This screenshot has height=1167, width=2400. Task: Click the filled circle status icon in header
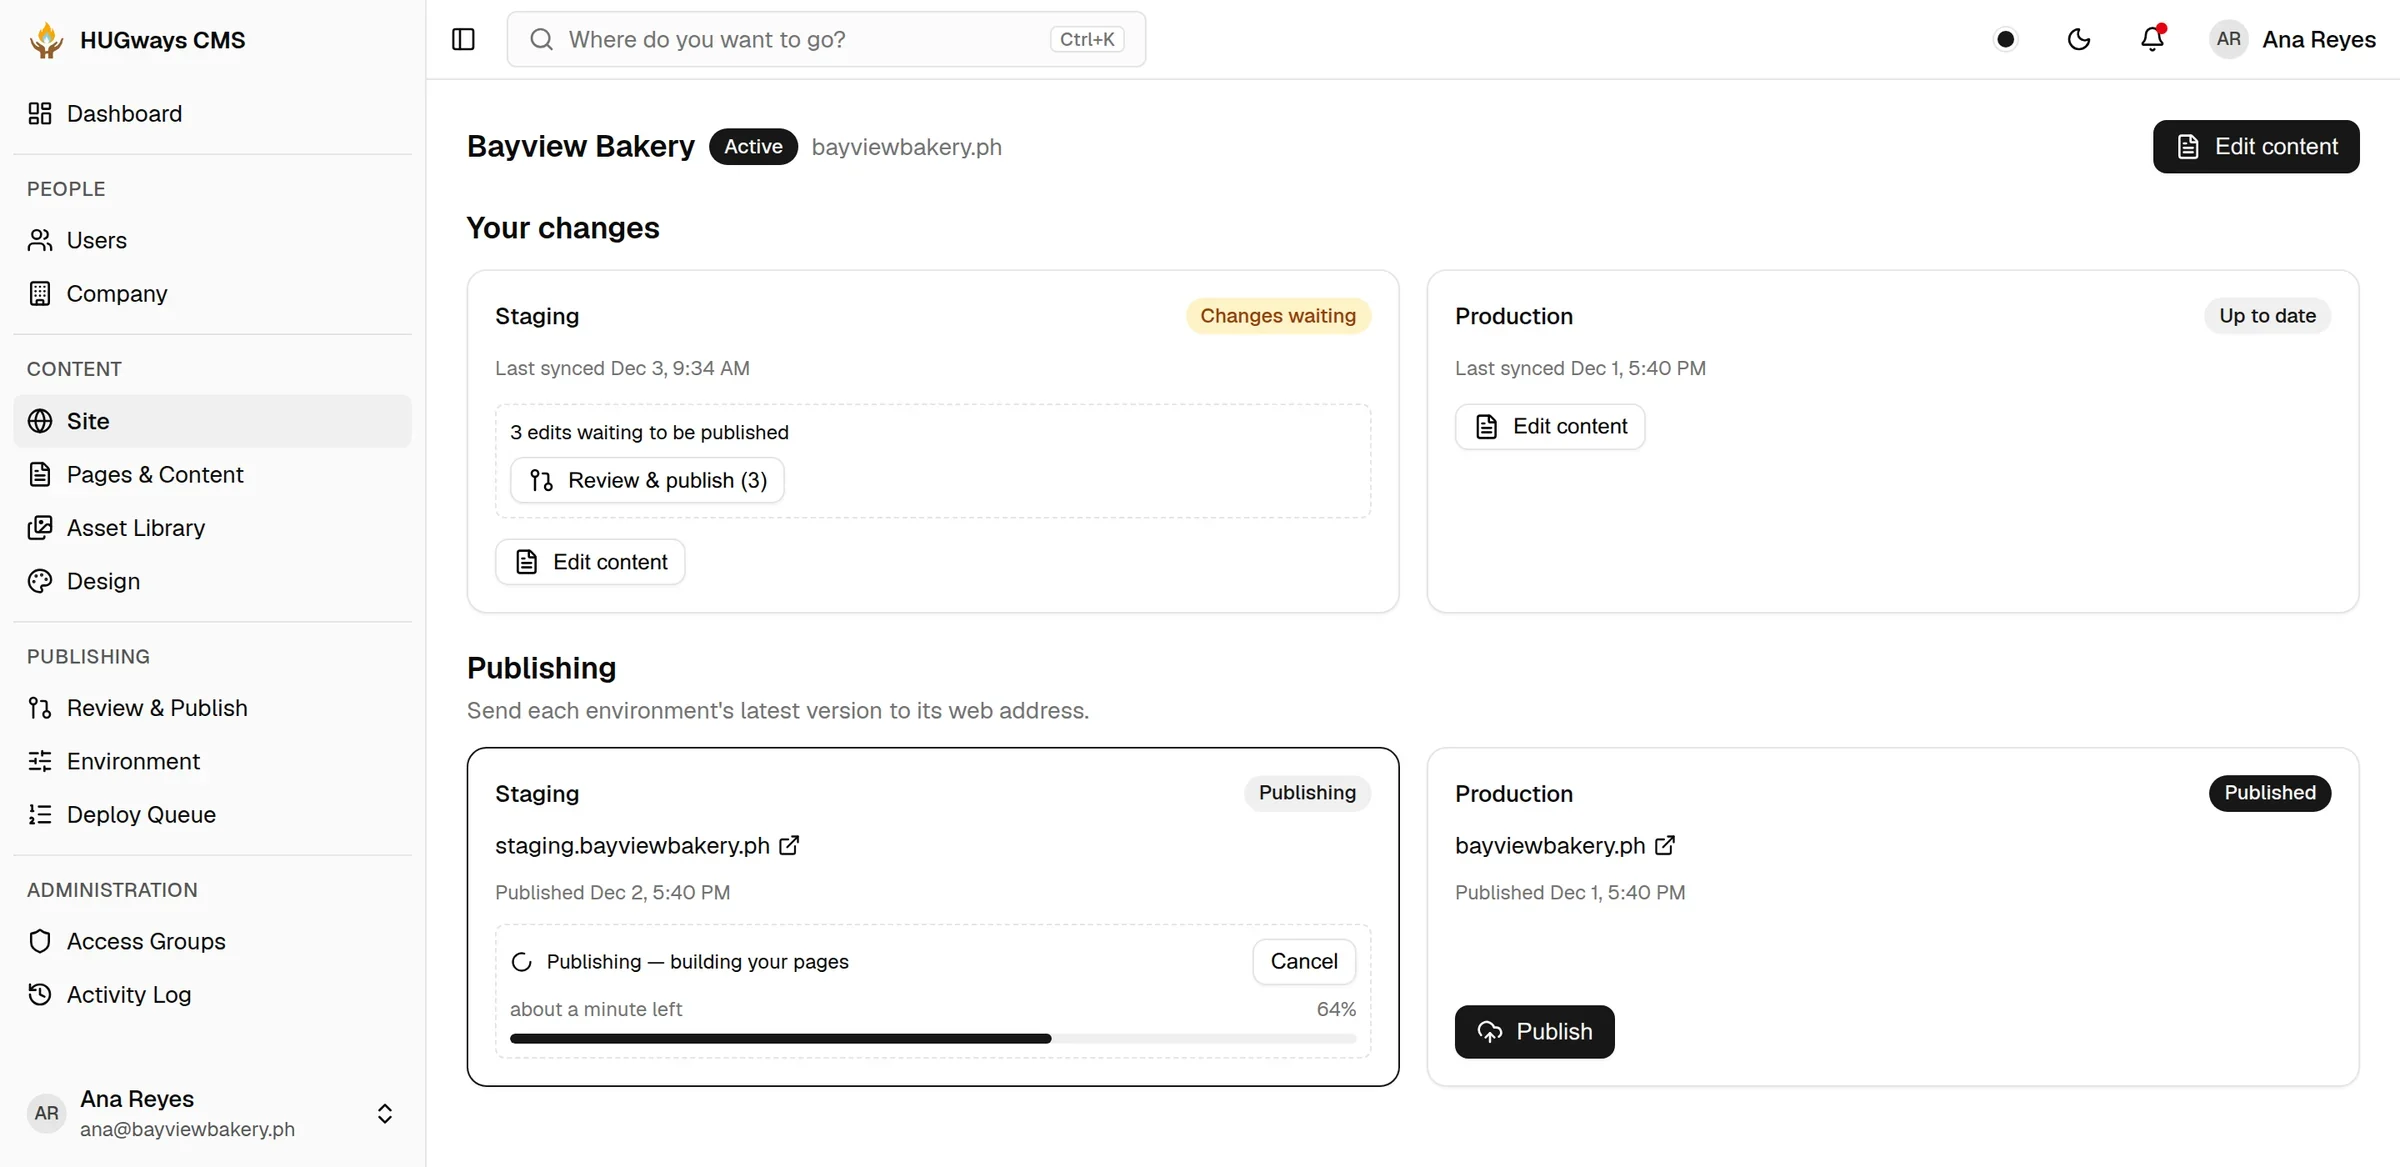pos(2005,39)
